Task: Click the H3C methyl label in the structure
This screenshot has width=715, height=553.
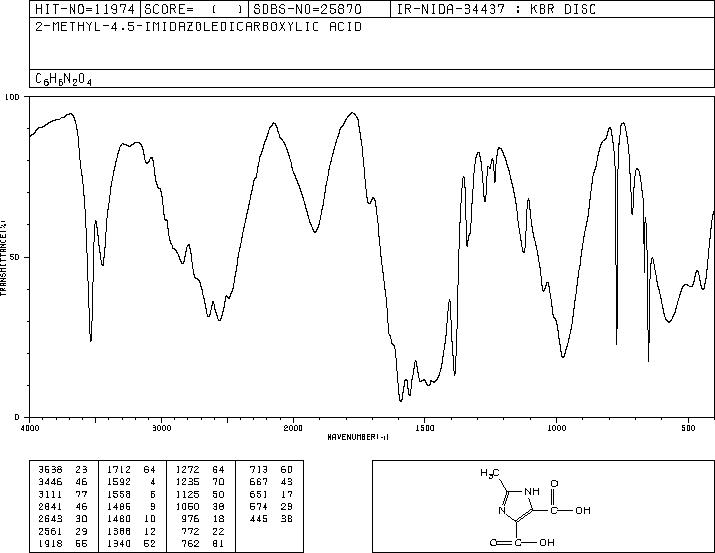Action: [x=490, y=473]
